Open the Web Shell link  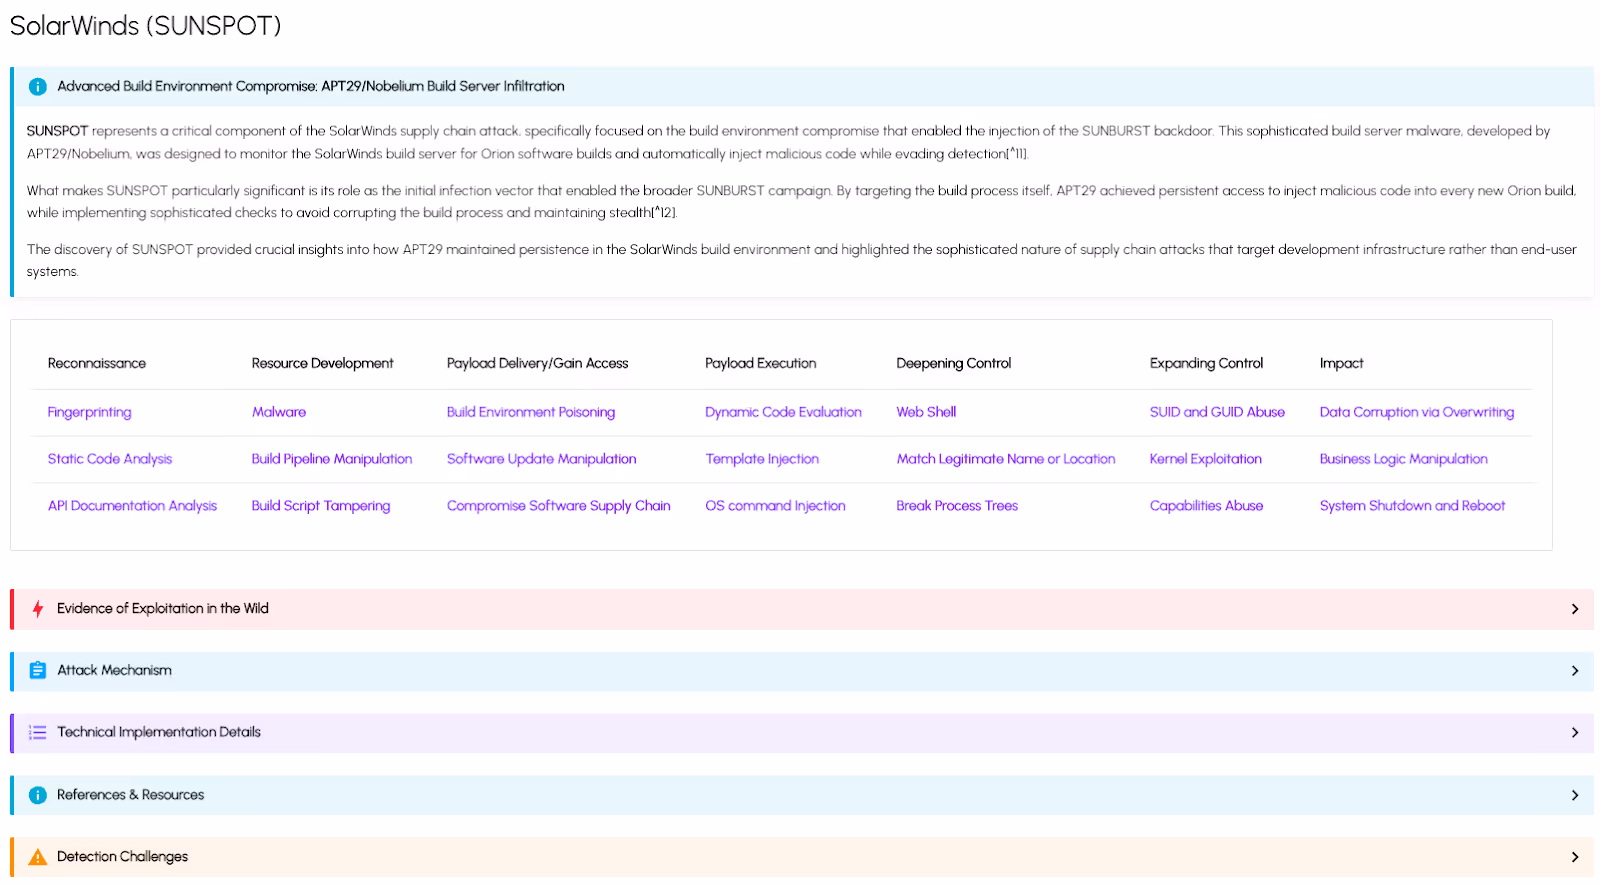(x=926, y=412)
